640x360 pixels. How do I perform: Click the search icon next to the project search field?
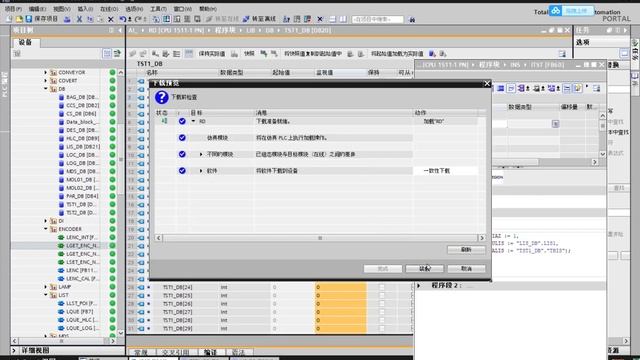click(412, 19)
